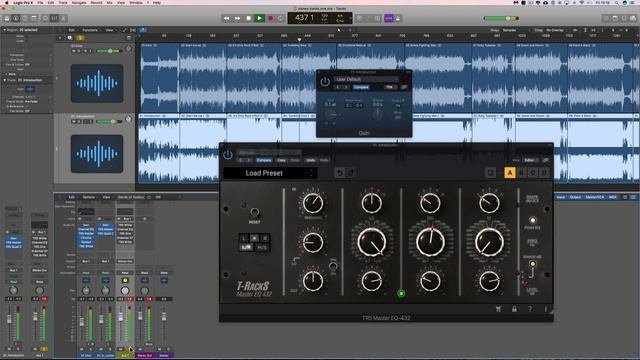Open the Load Preset selector in T-Racks
This screenshot has width=640, height=360.
(270, 173)
